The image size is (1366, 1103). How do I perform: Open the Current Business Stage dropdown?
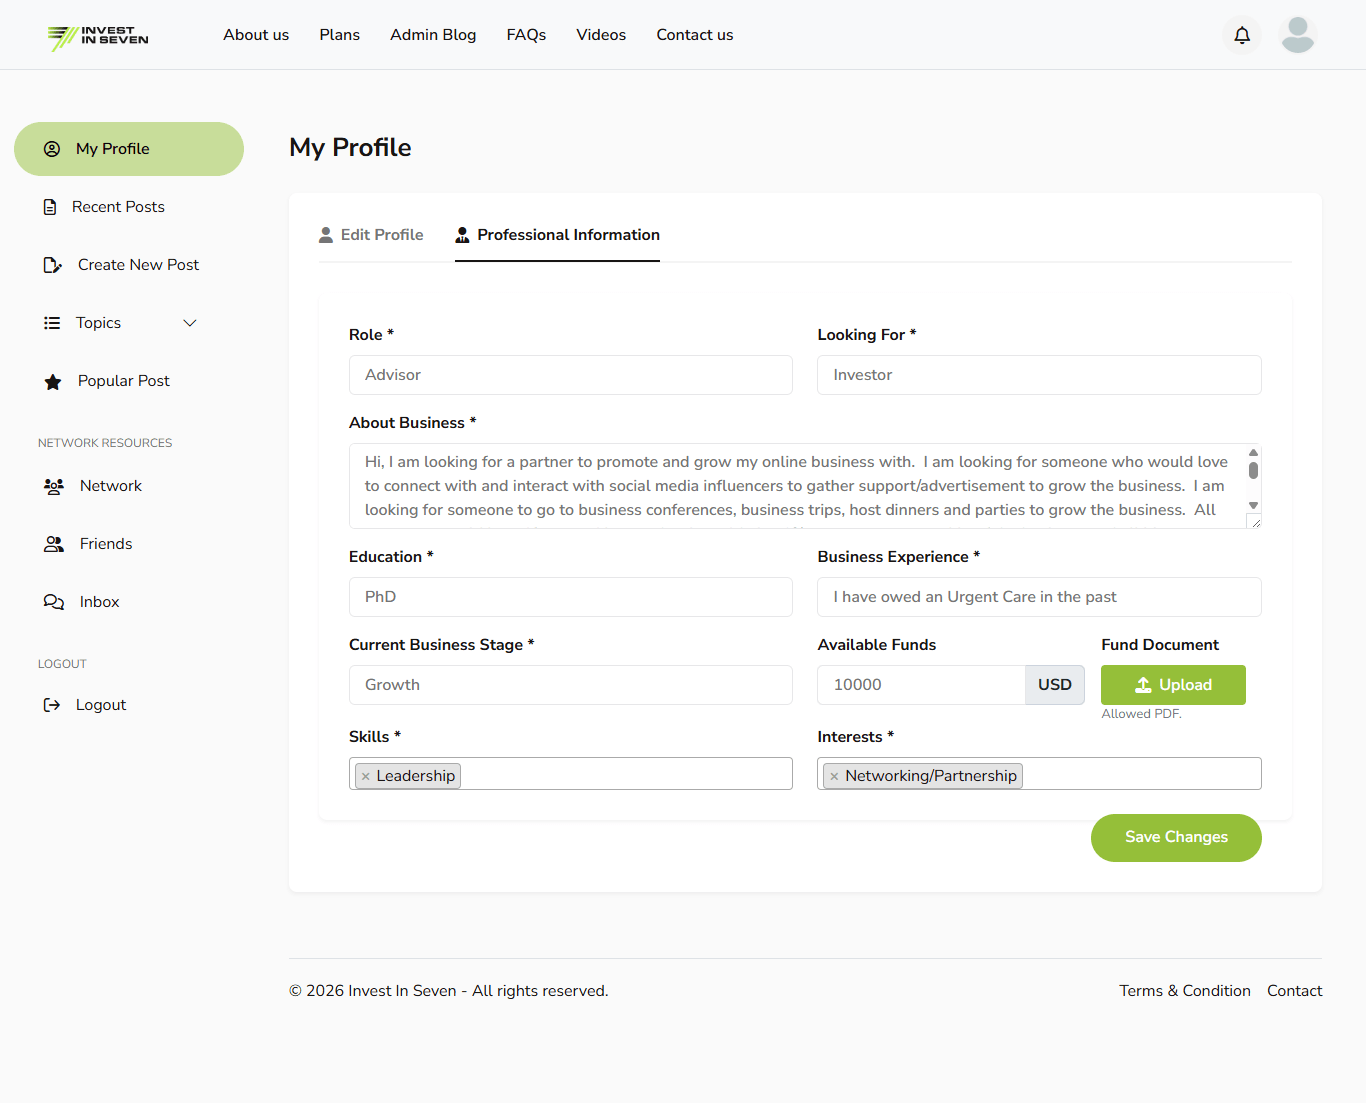[570, 685]
